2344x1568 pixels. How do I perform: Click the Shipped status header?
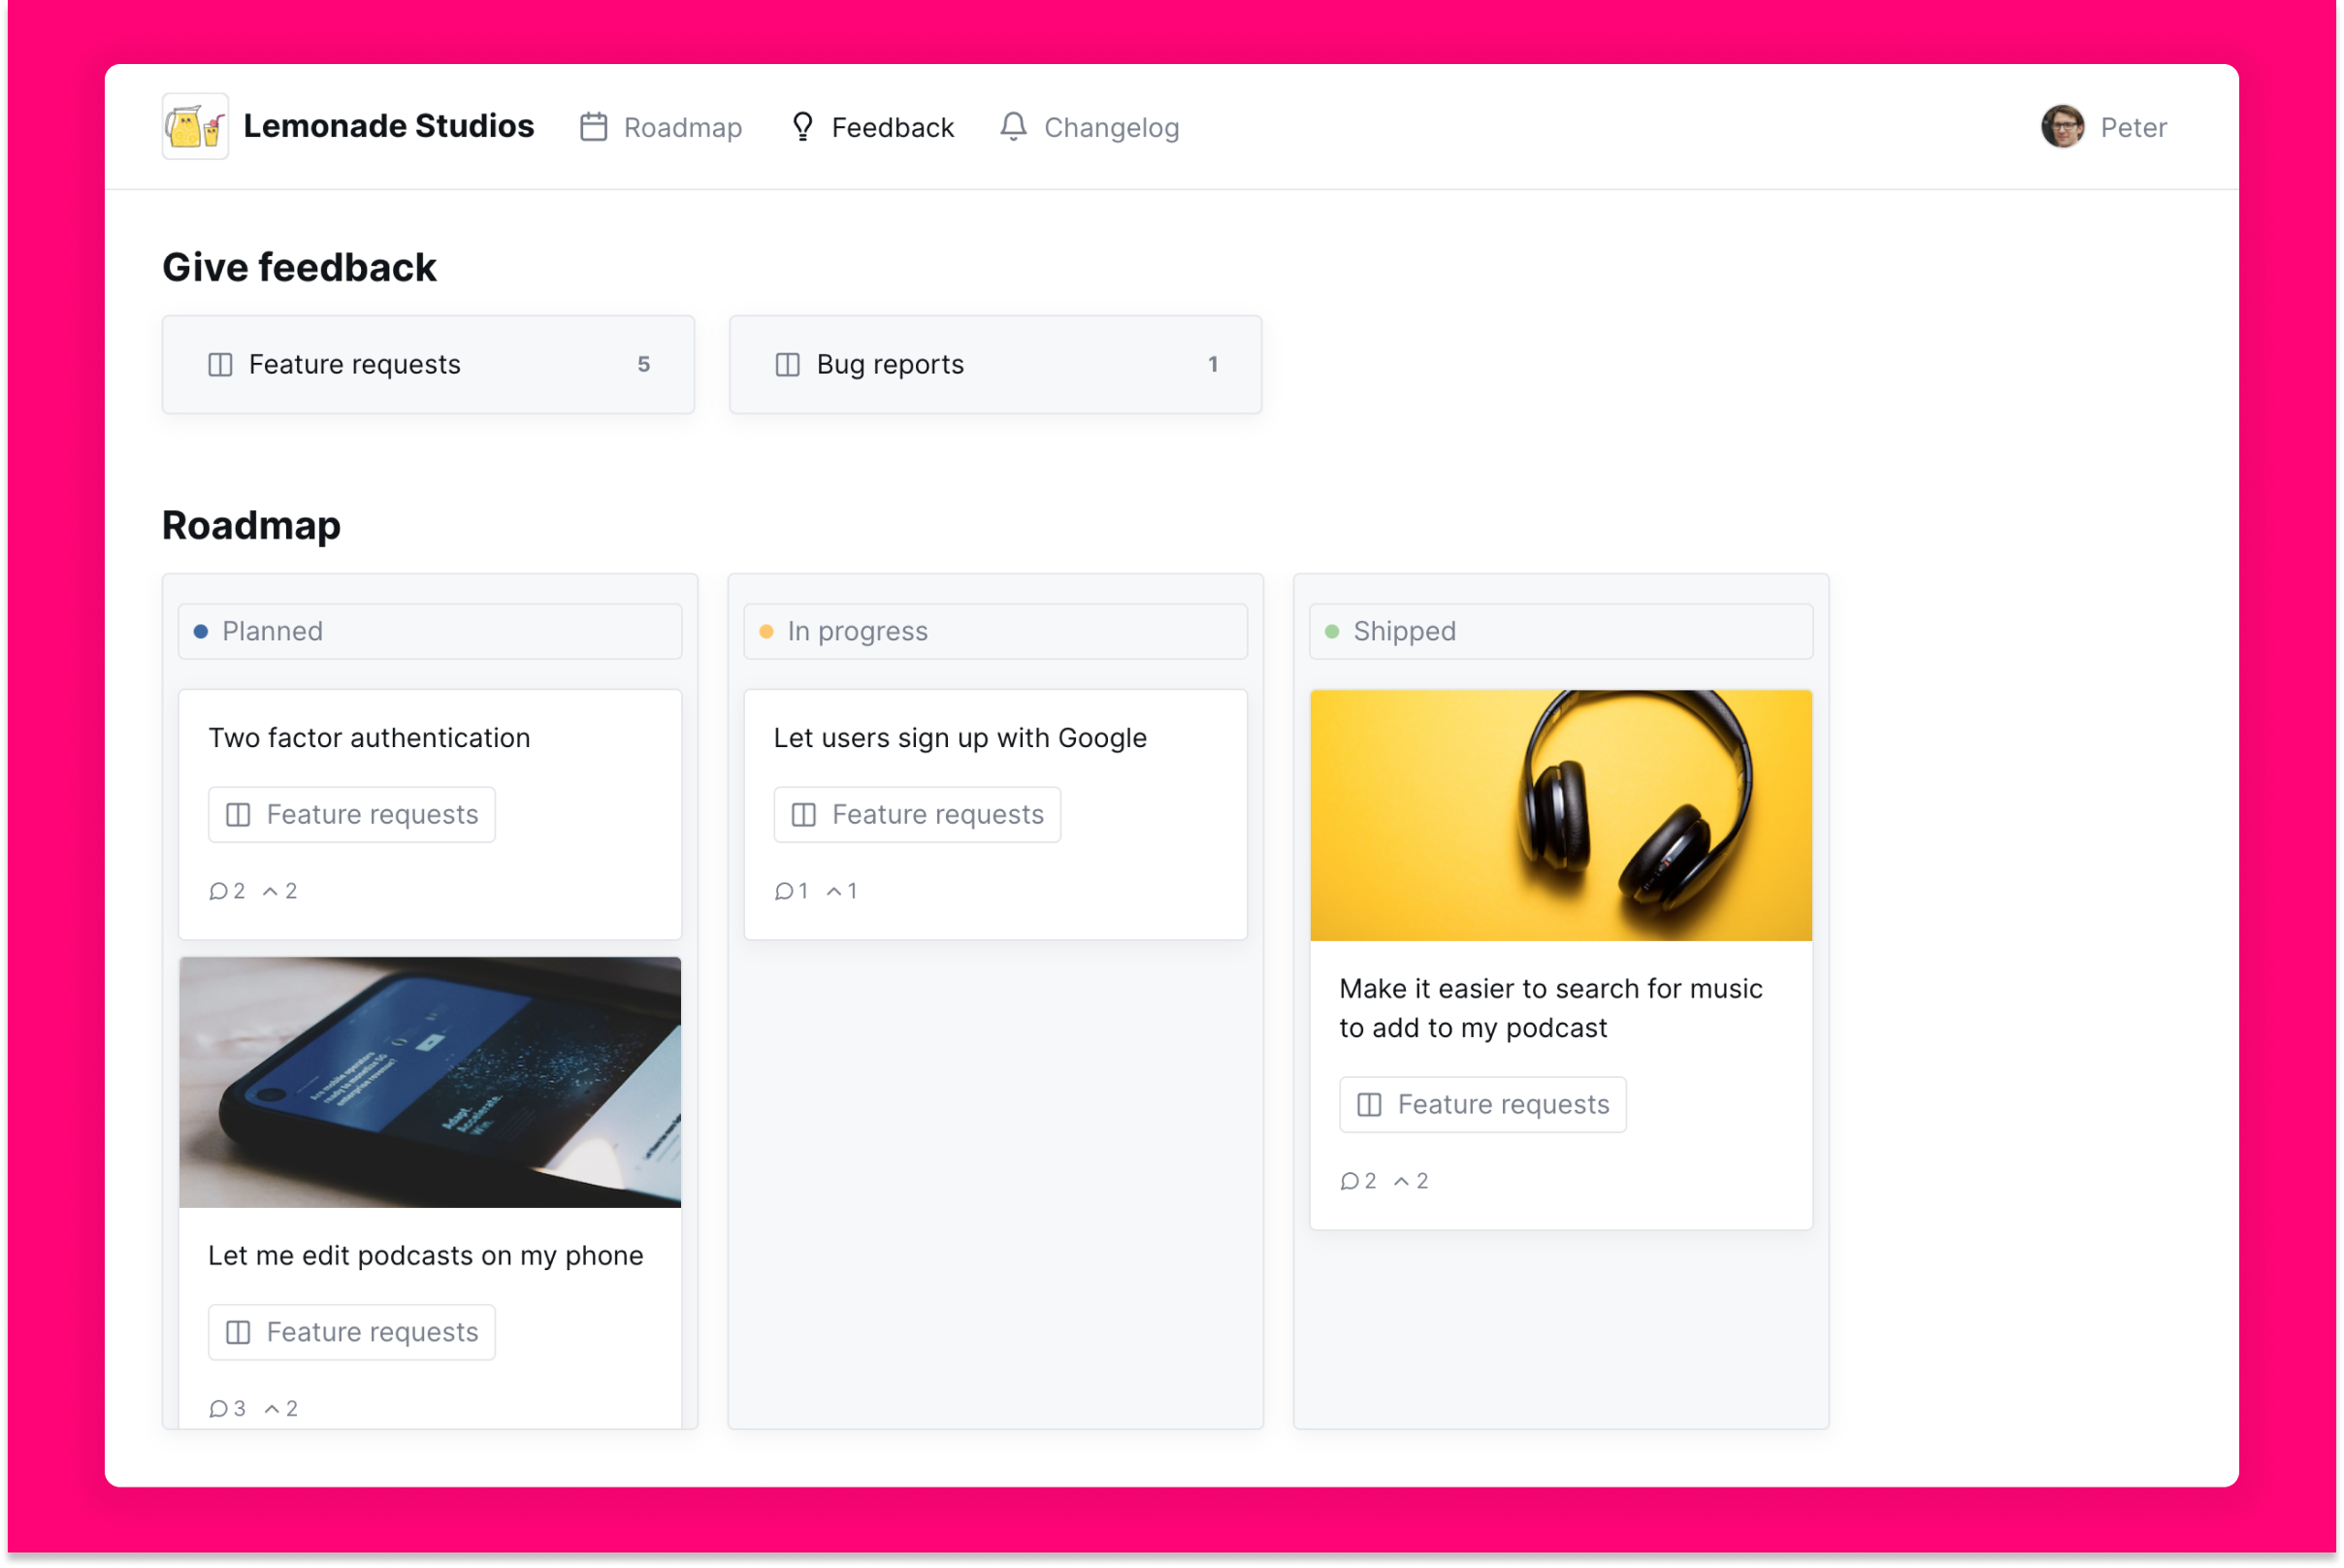1560,631
